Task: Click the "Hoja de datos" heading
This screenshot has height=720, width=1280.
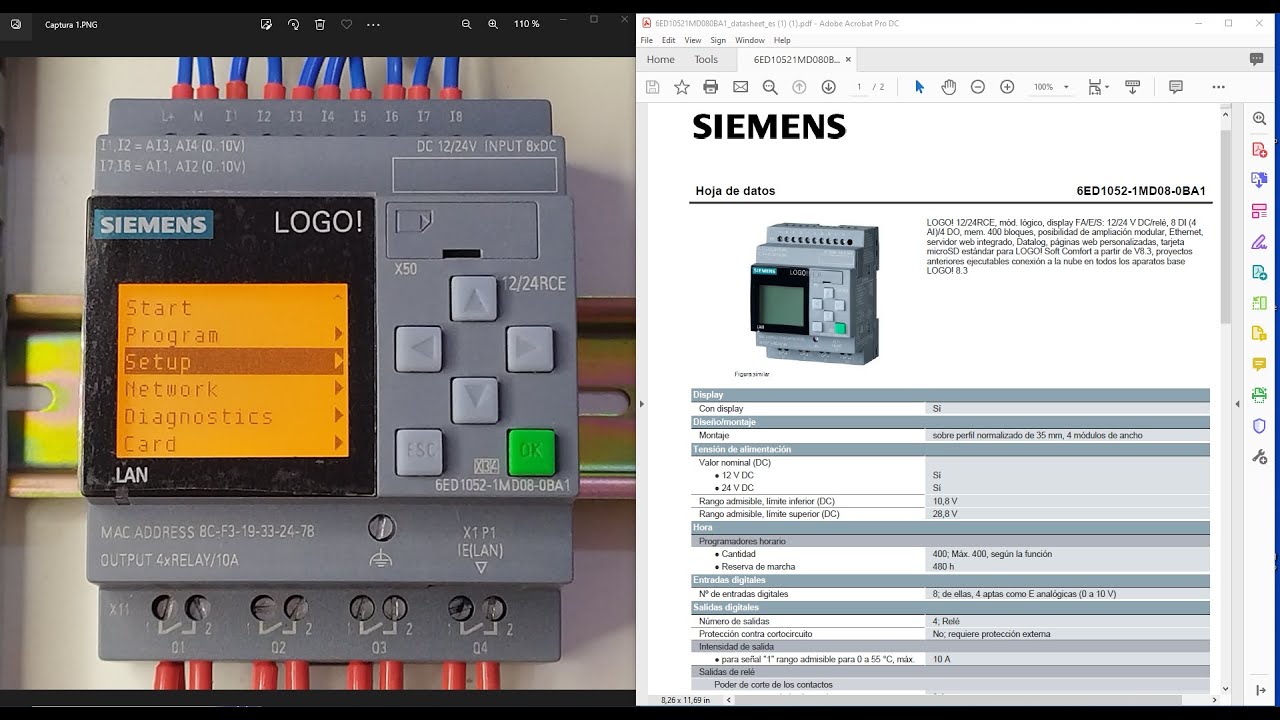Action: tap(735, 191)
